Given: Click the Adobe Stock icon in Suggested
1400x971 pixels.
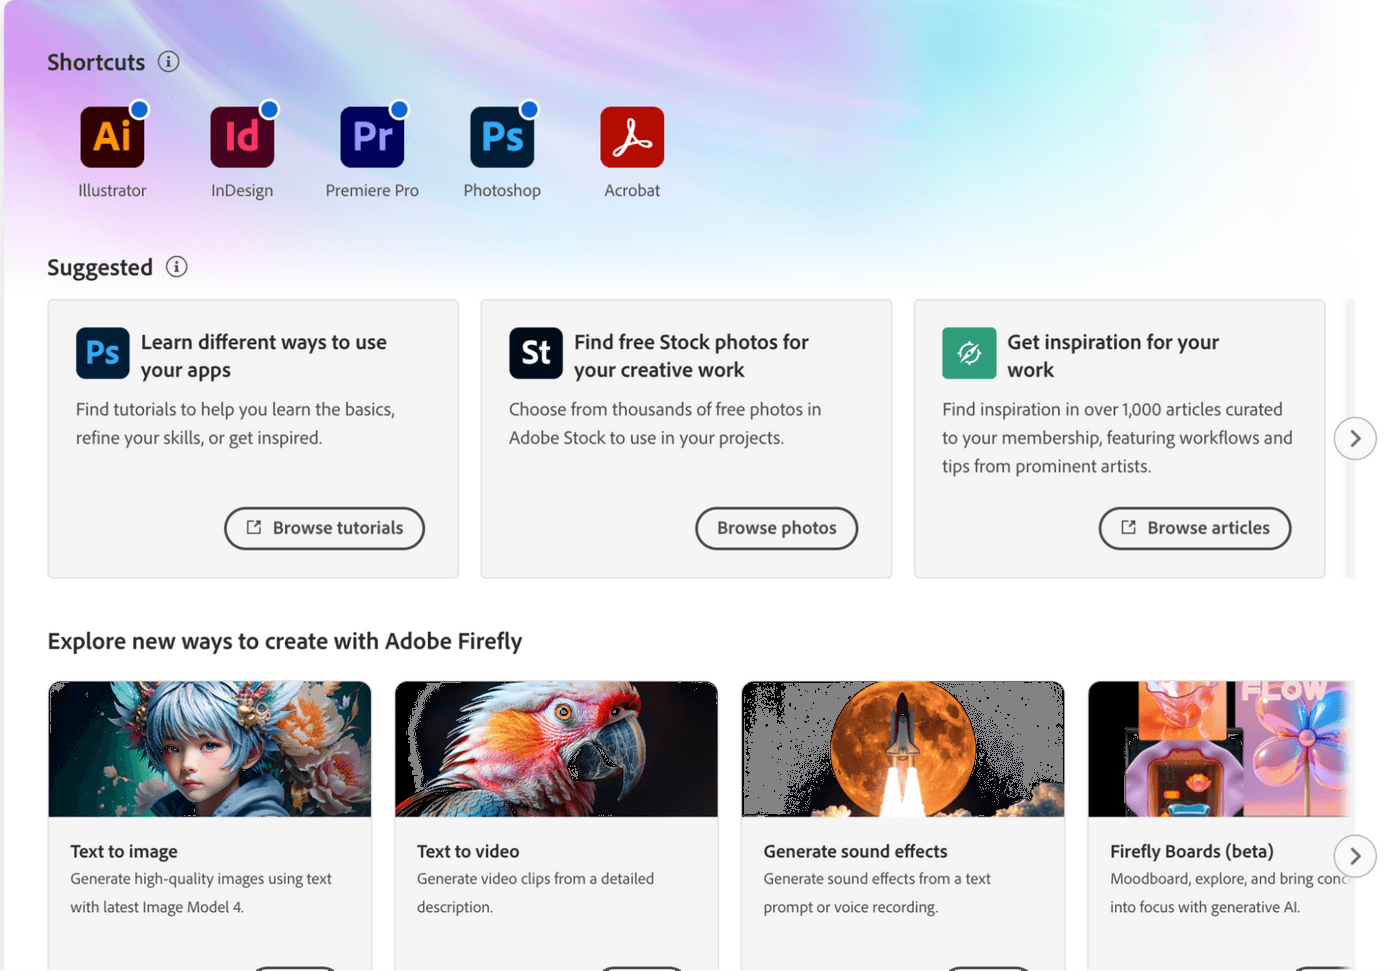Looking at the screenshot, I should (x=536, y=353).
